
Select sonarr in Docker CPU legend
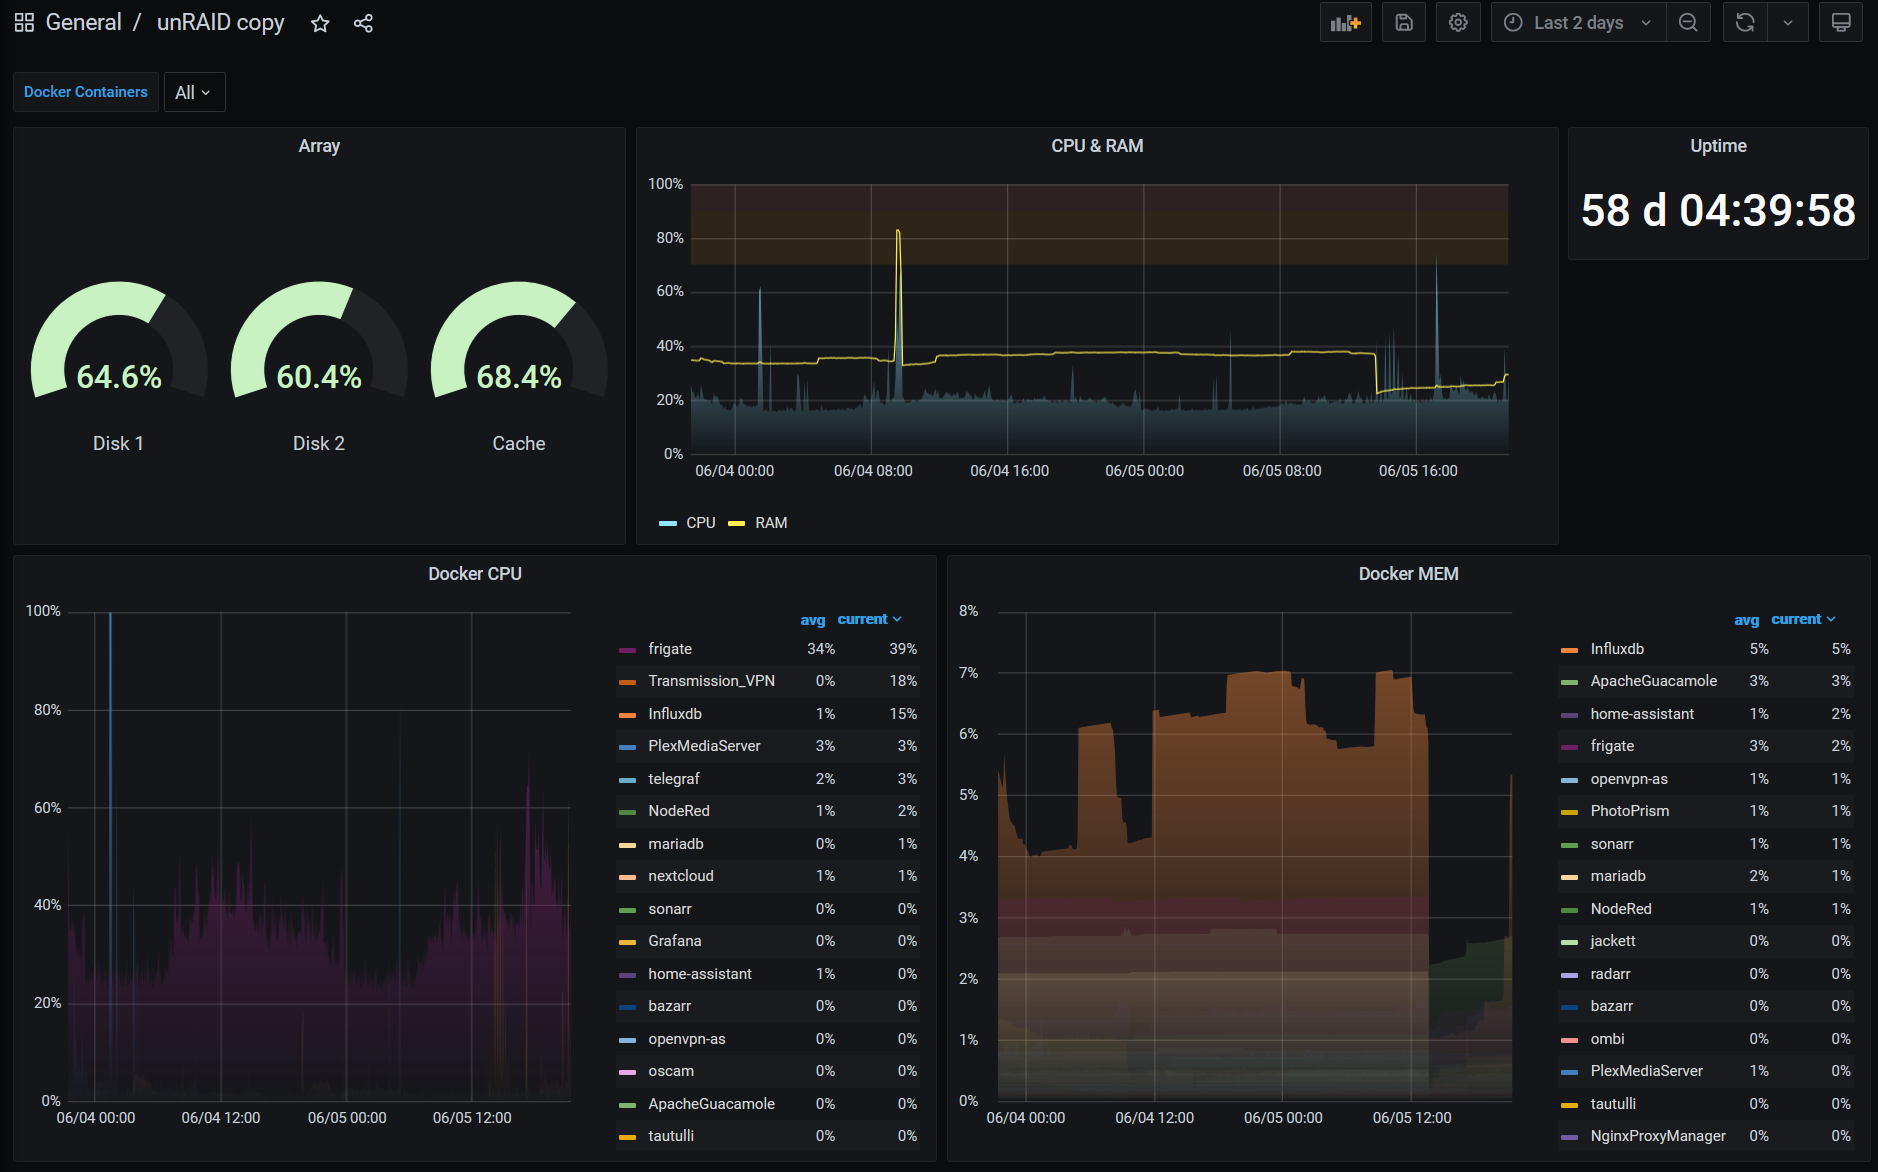pyautogui.click(x=669, y=909)
